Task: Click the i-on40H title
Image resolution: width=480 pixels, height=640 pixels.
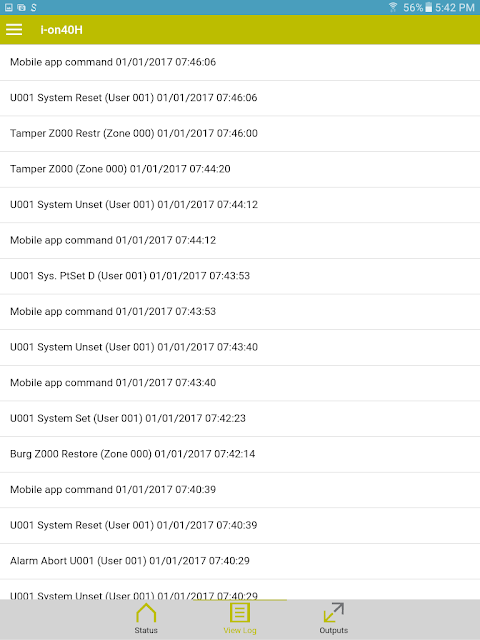Action: pyautogui.click(x=61, y=30)
